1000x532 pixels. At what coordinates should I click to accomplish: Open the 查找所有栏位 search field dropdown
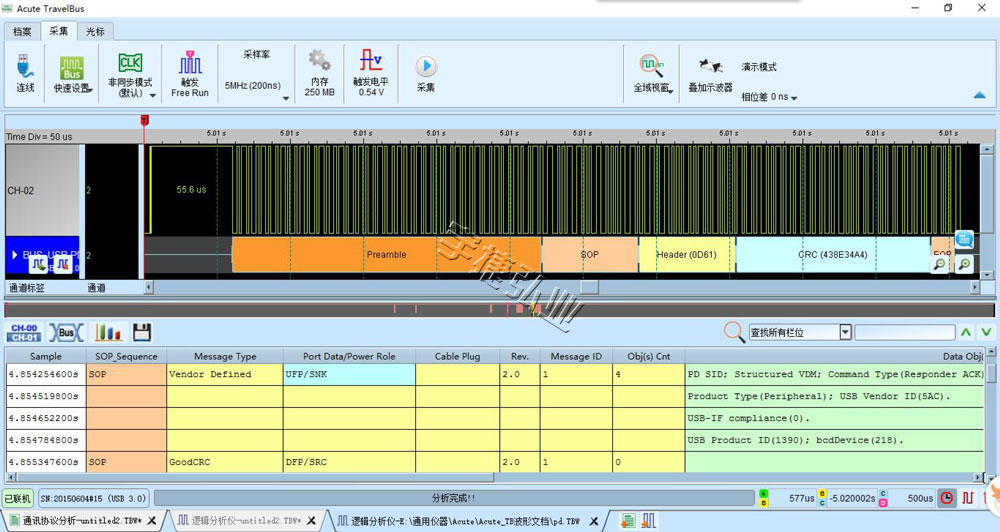[845, 332]
